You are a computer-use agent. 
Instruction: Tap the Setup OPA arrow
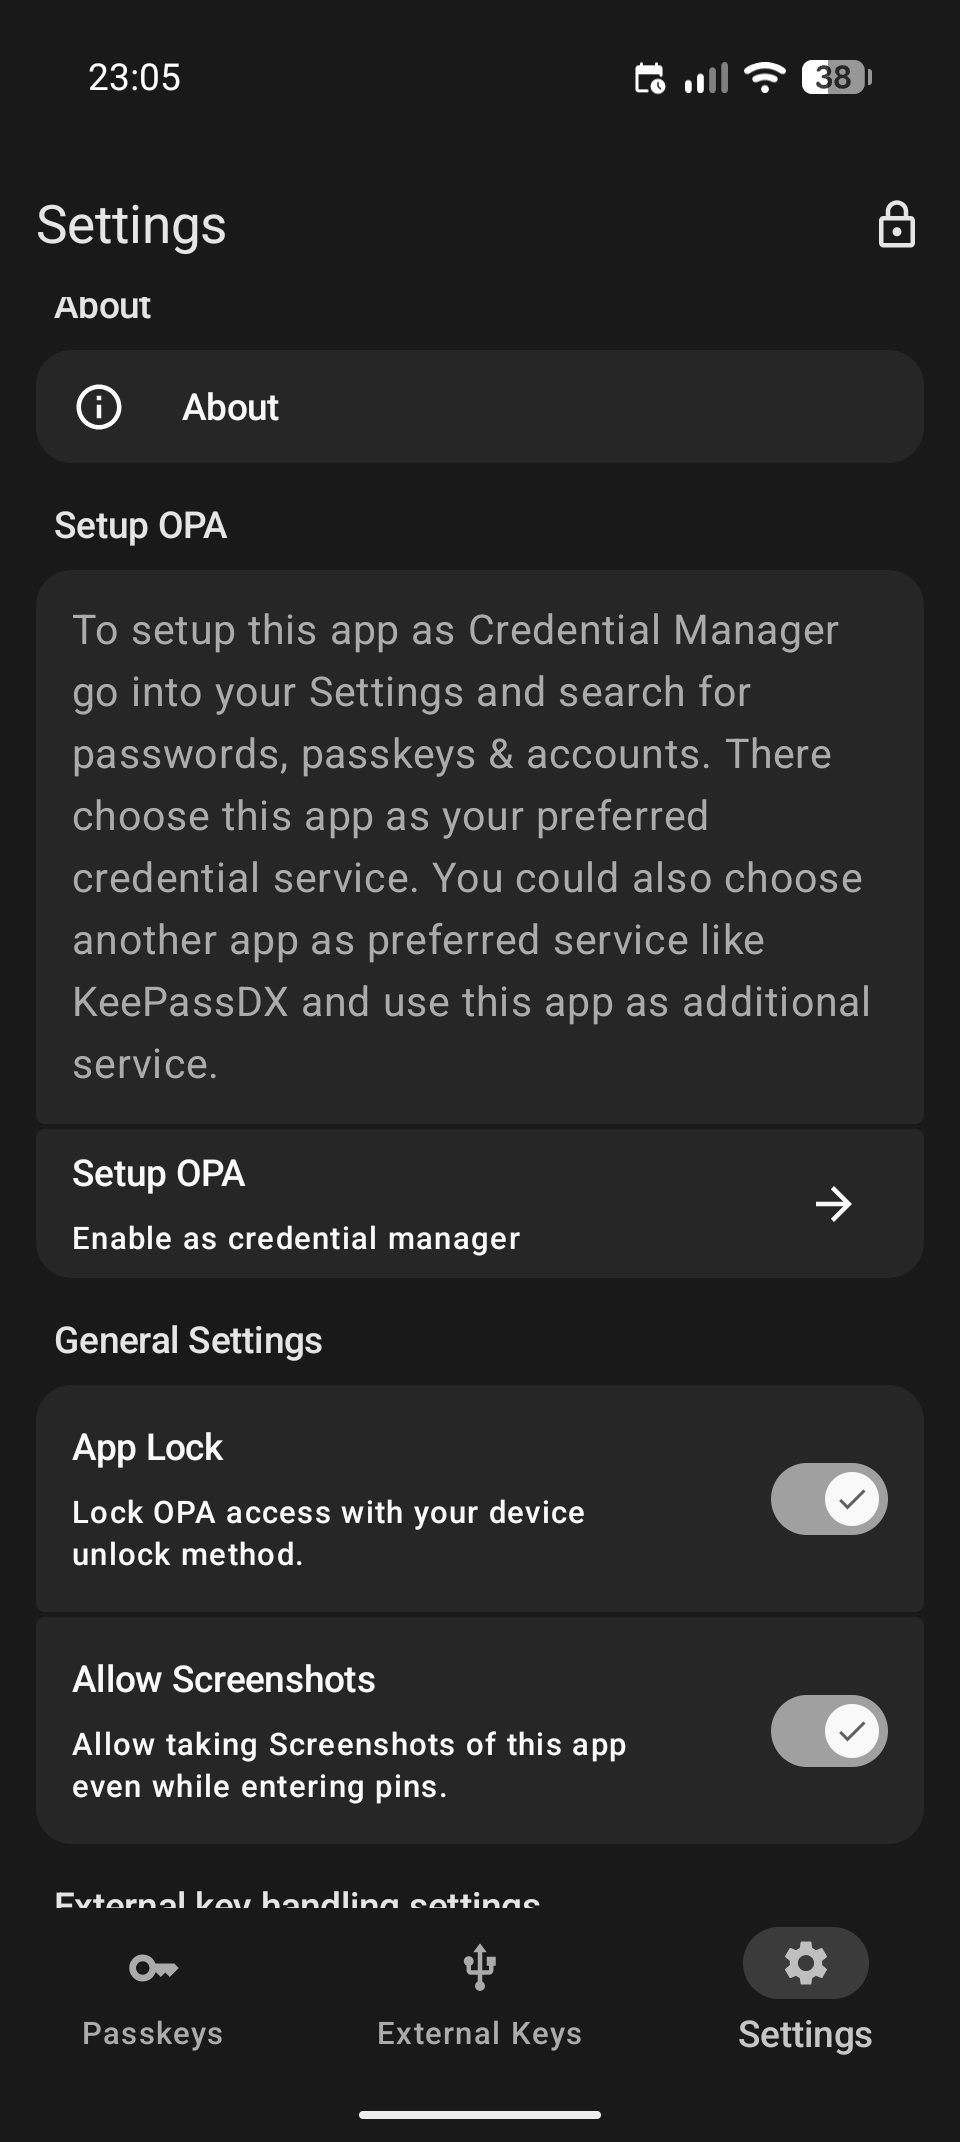pos(832,1204)
